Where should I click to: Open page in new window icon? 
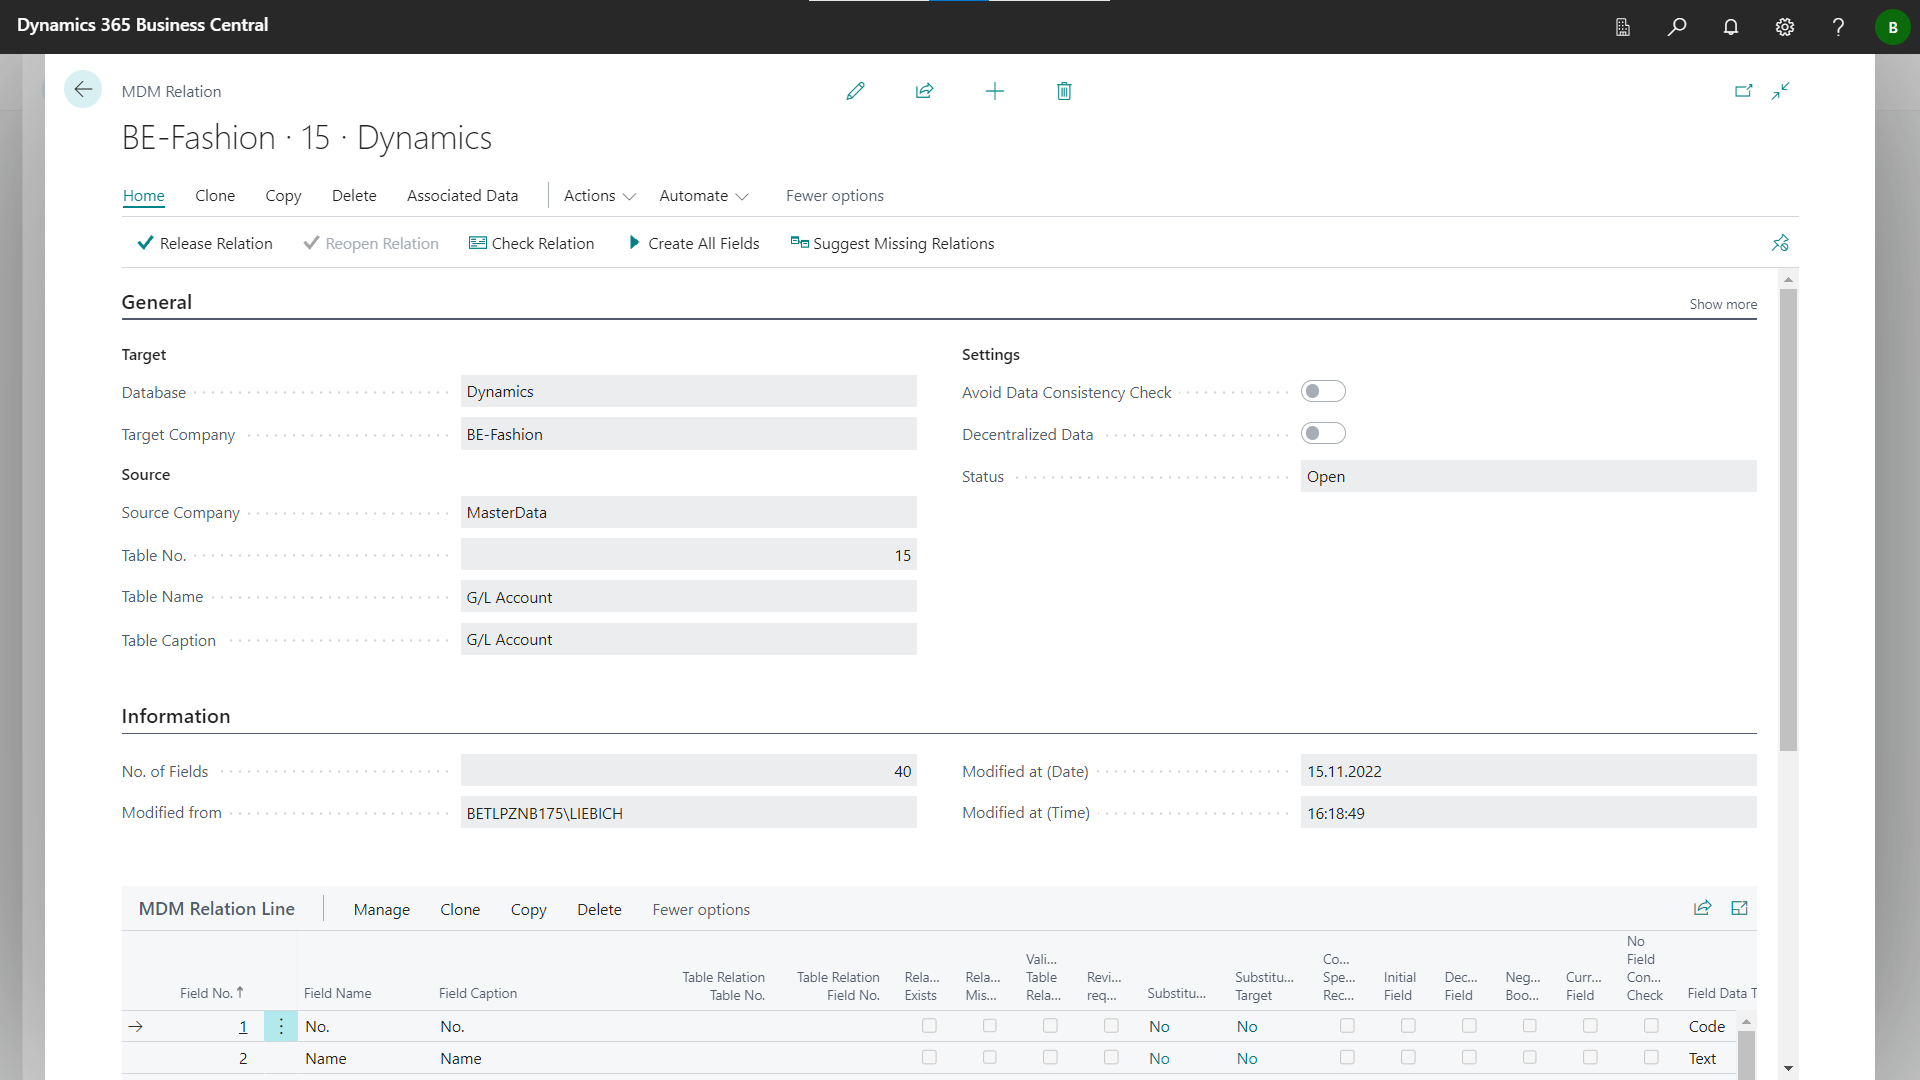tap(1743, 91)
